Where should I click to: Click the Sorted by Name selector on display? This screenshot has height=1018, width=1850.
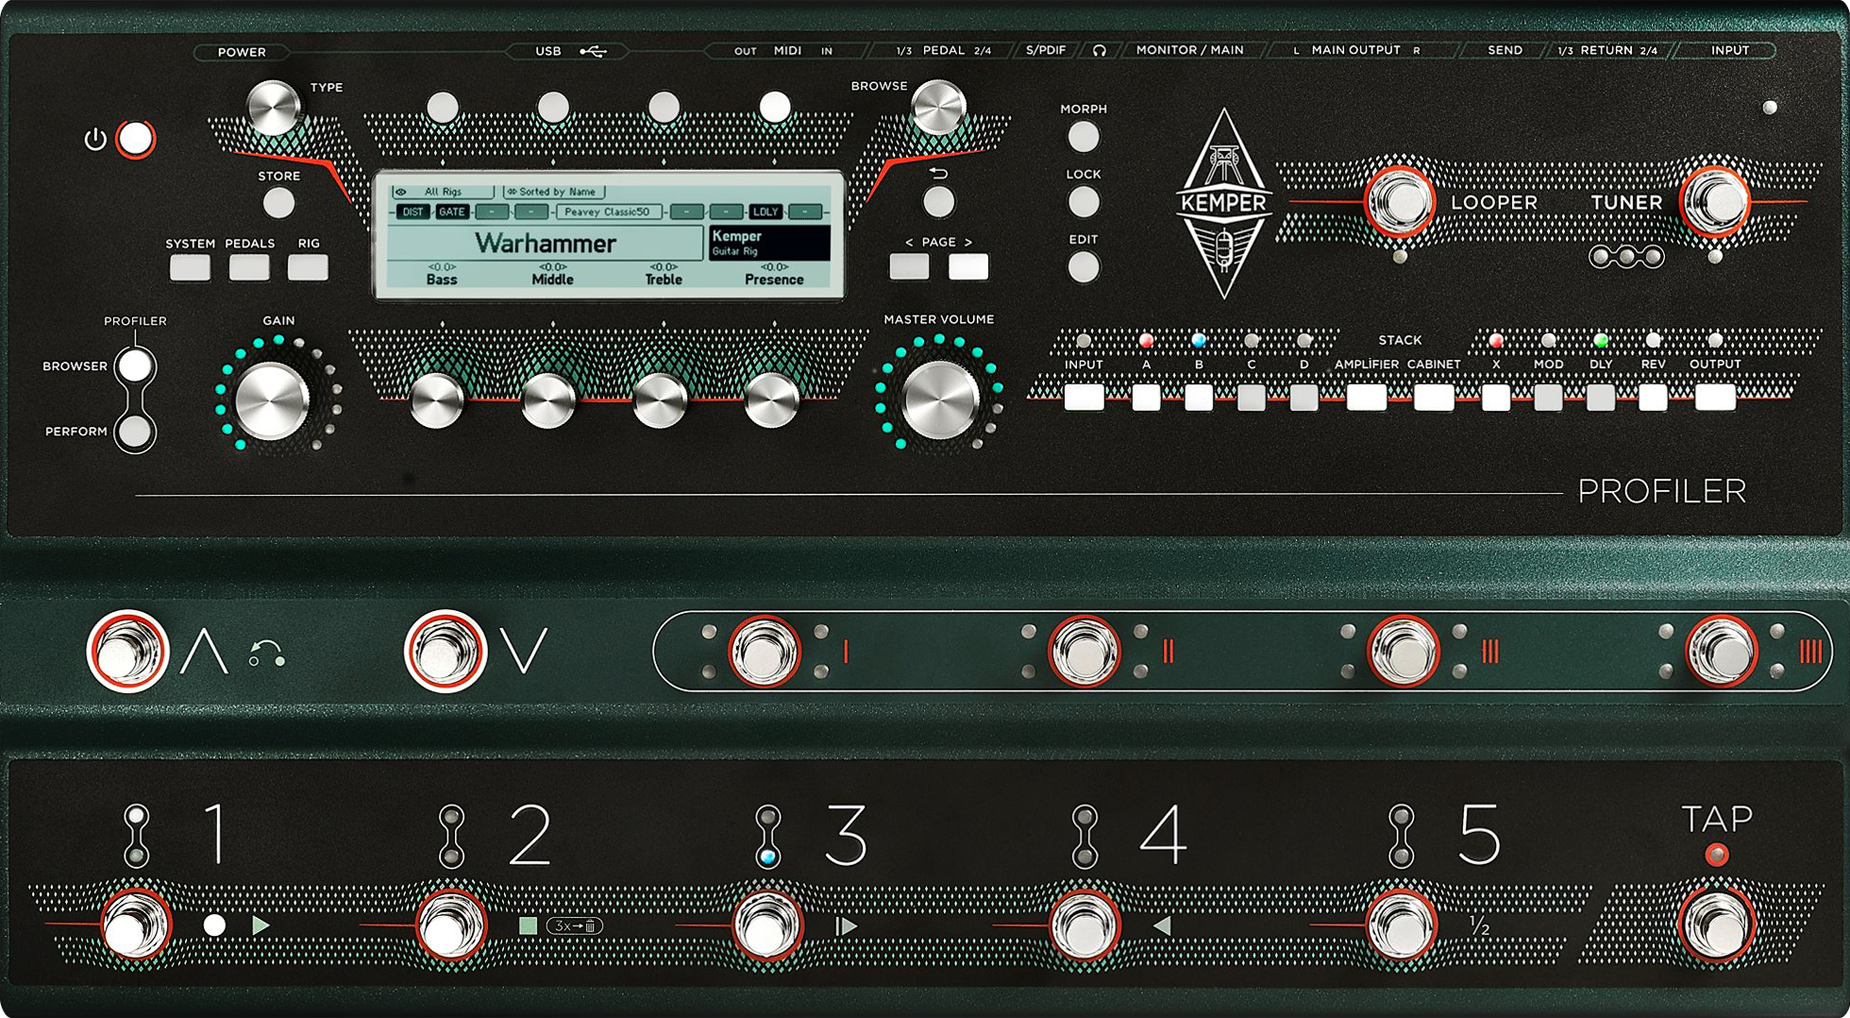click(553, 191)
